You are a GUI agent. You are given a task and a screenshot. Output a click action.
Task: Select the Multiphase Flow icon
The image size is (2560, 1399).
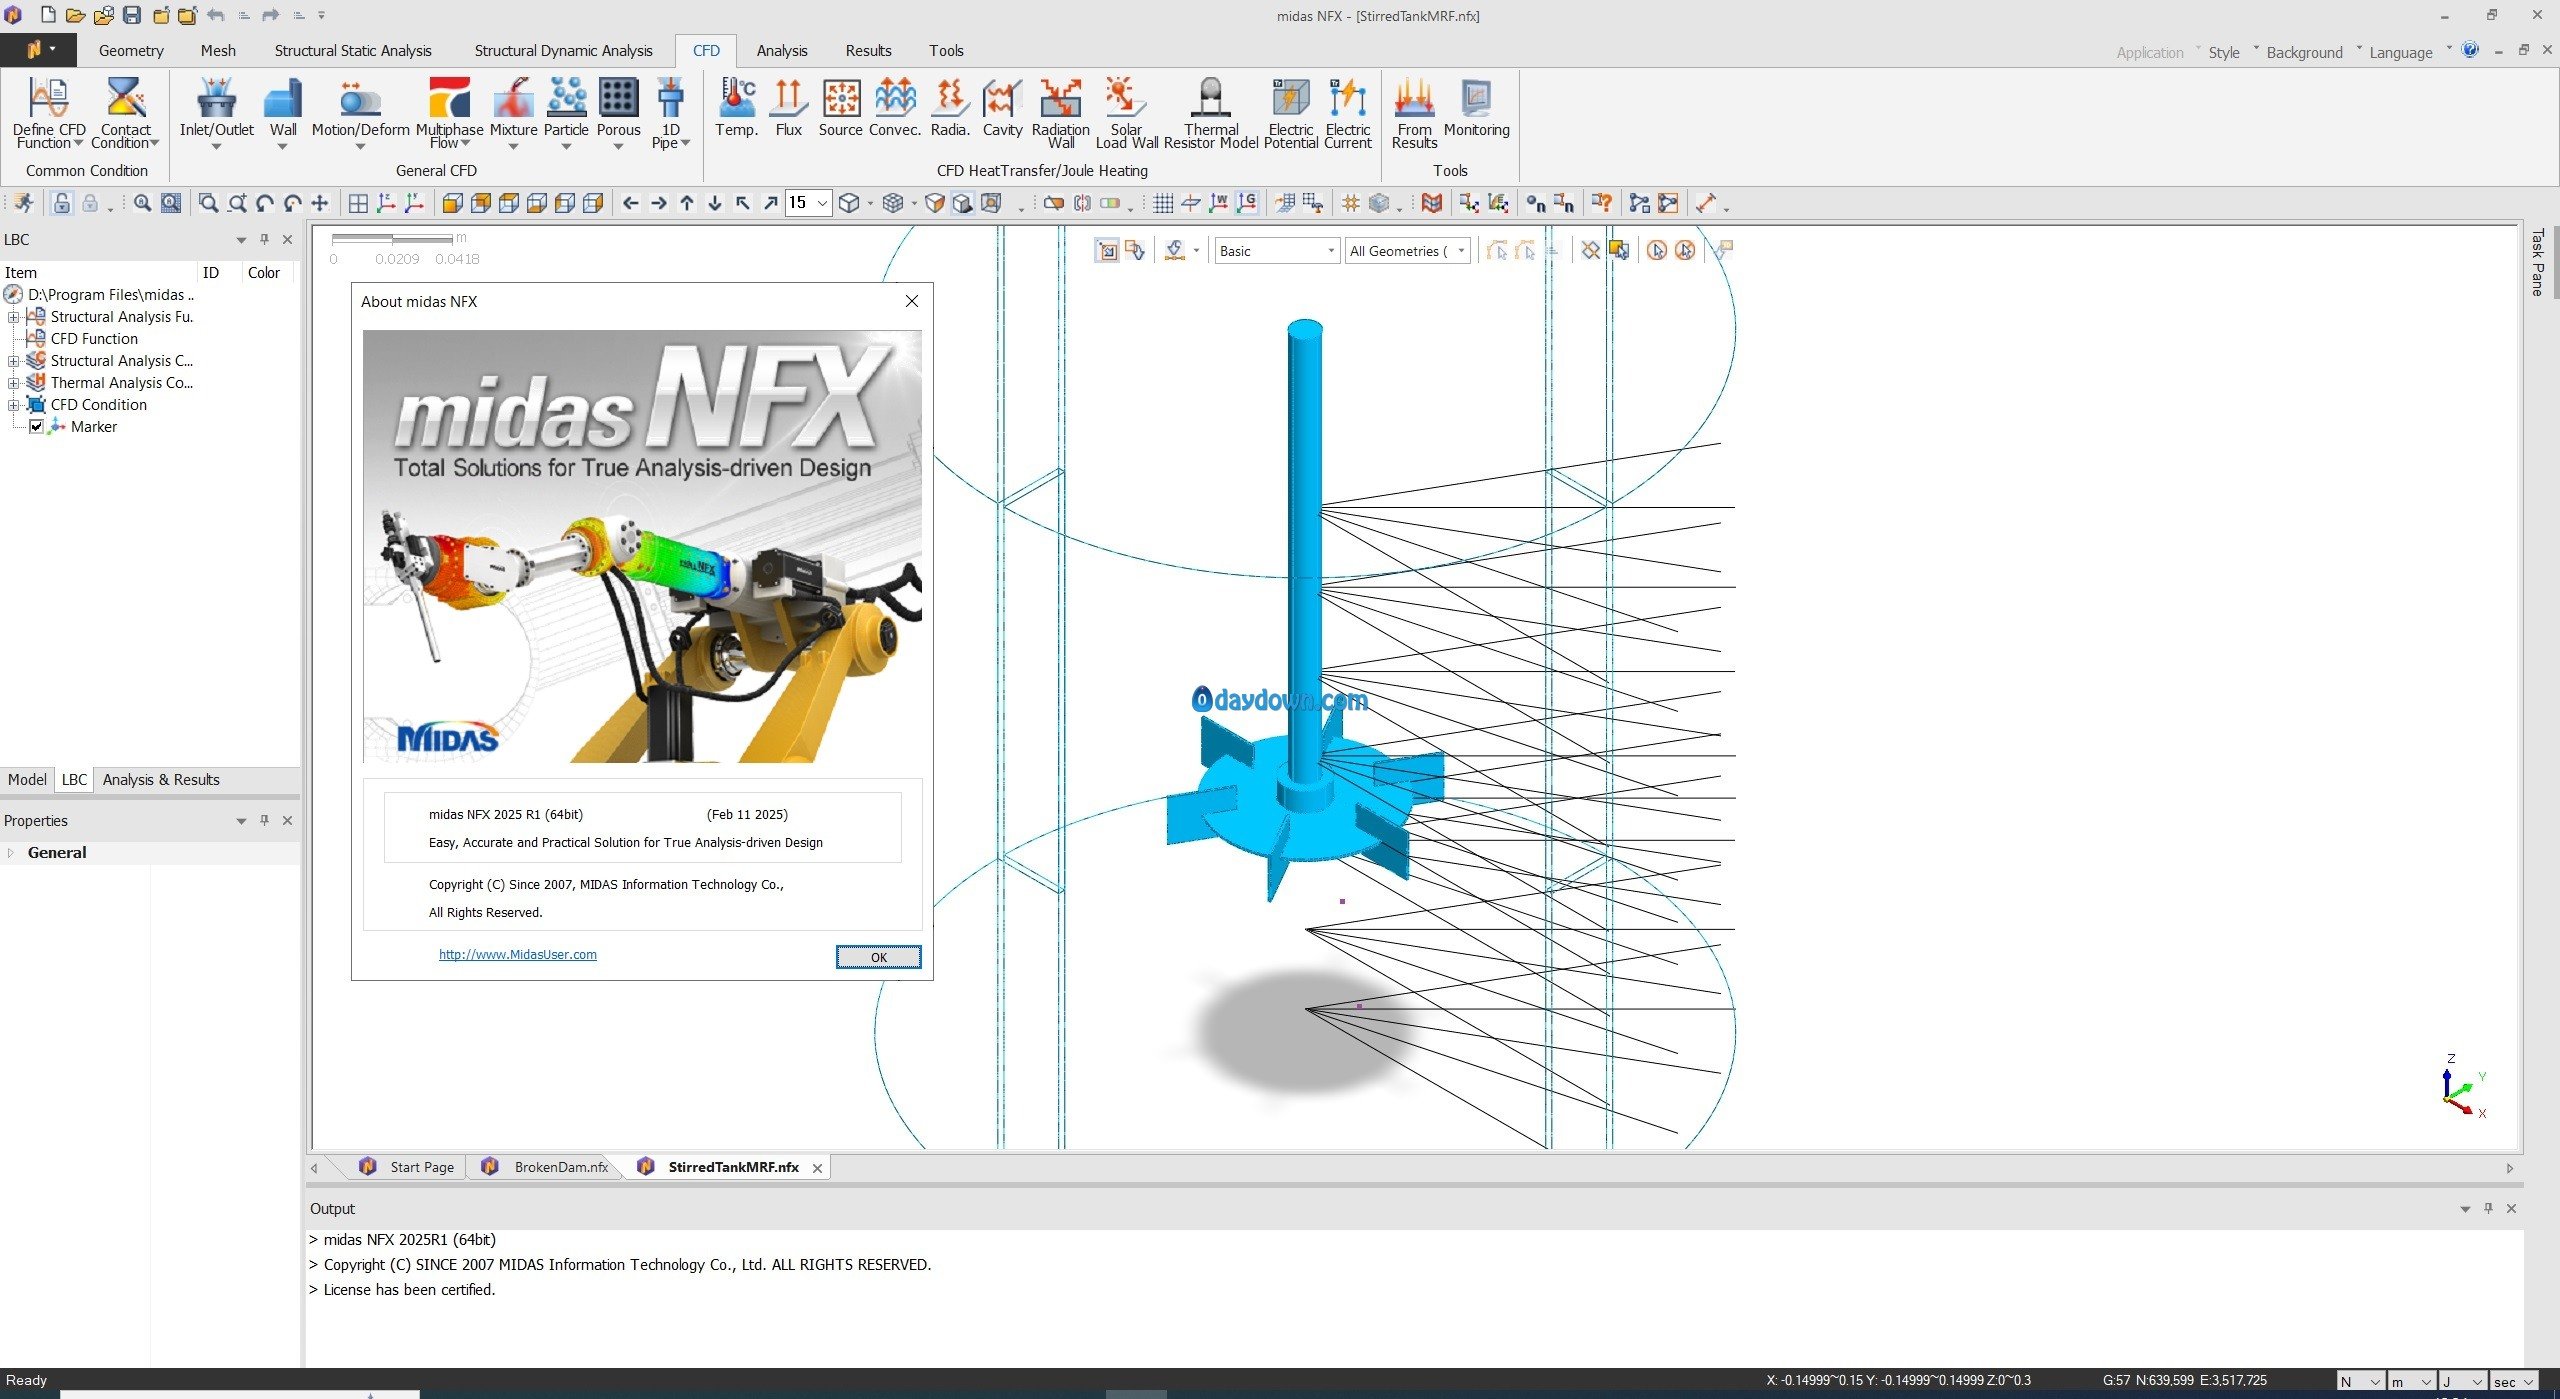tap(449, 112)
